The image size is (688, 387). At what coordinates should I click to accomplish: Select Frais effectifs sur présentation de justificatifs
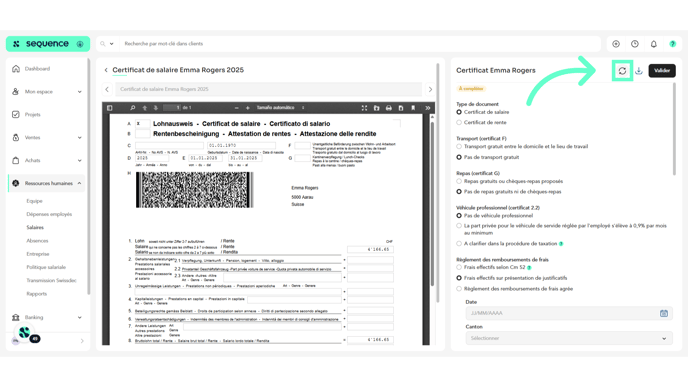point(459,278)
